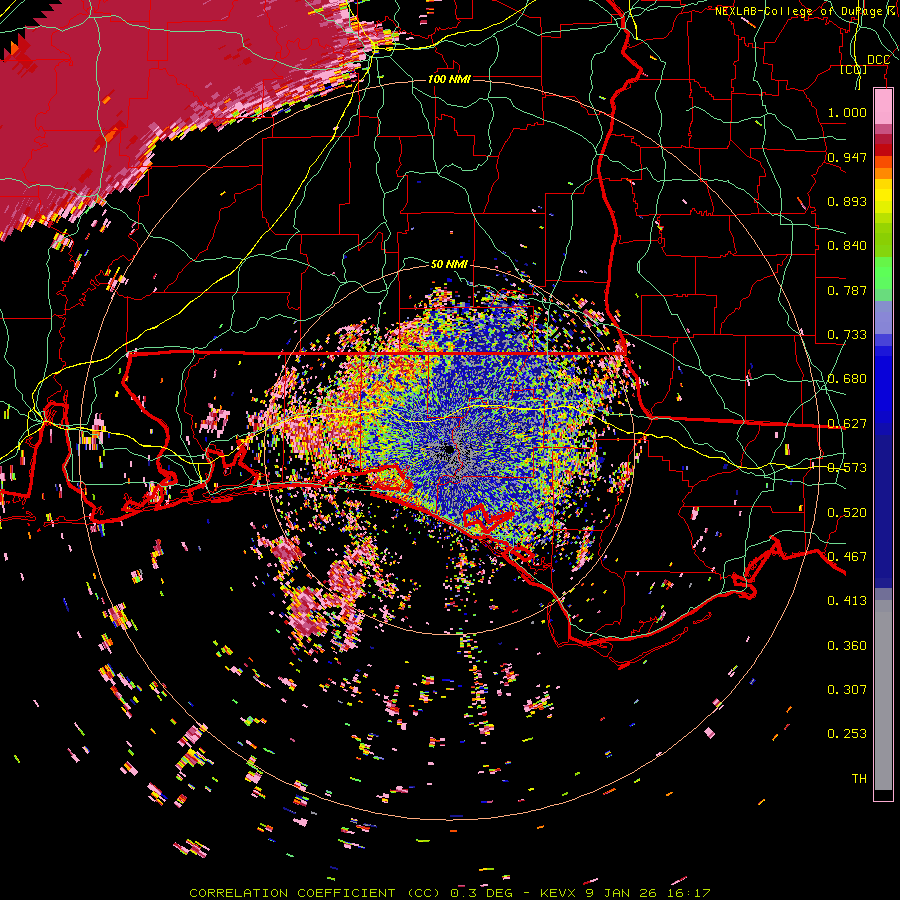
Task: Click the CORRELATION COEFFICIENT (CC) caption text
Action: point(316,893)
